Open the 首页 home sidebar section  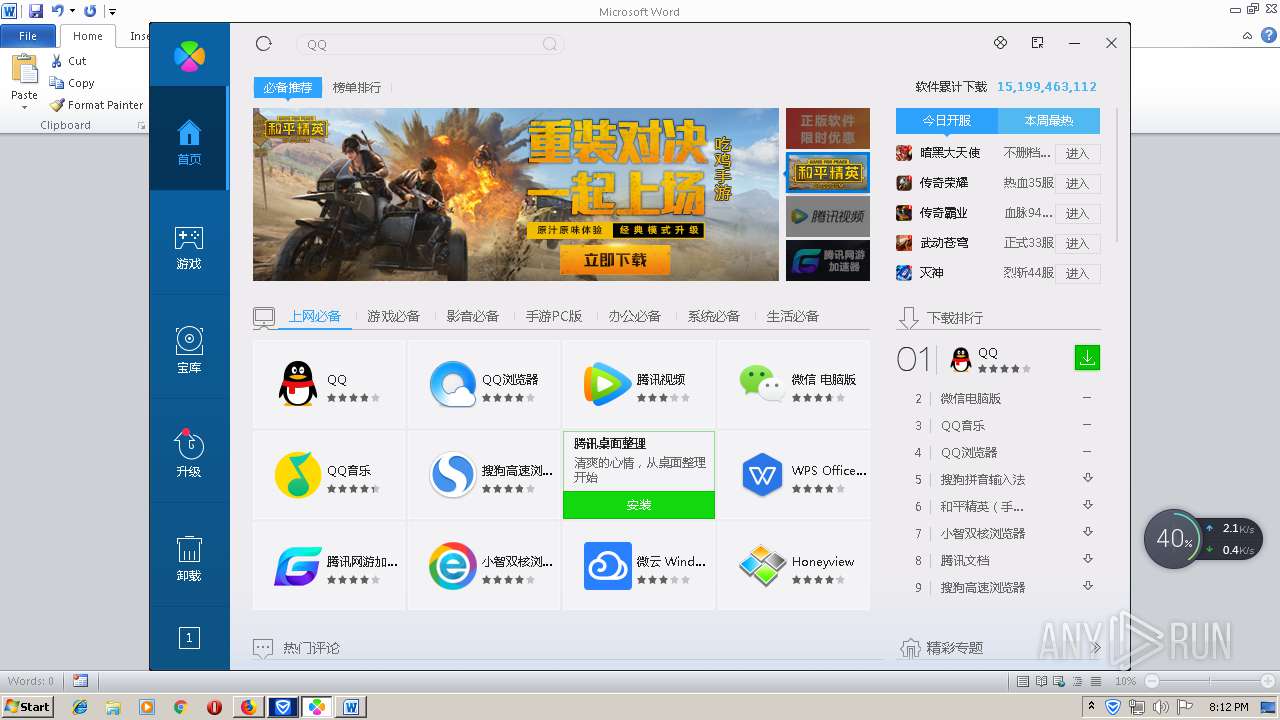coord(189,140)
